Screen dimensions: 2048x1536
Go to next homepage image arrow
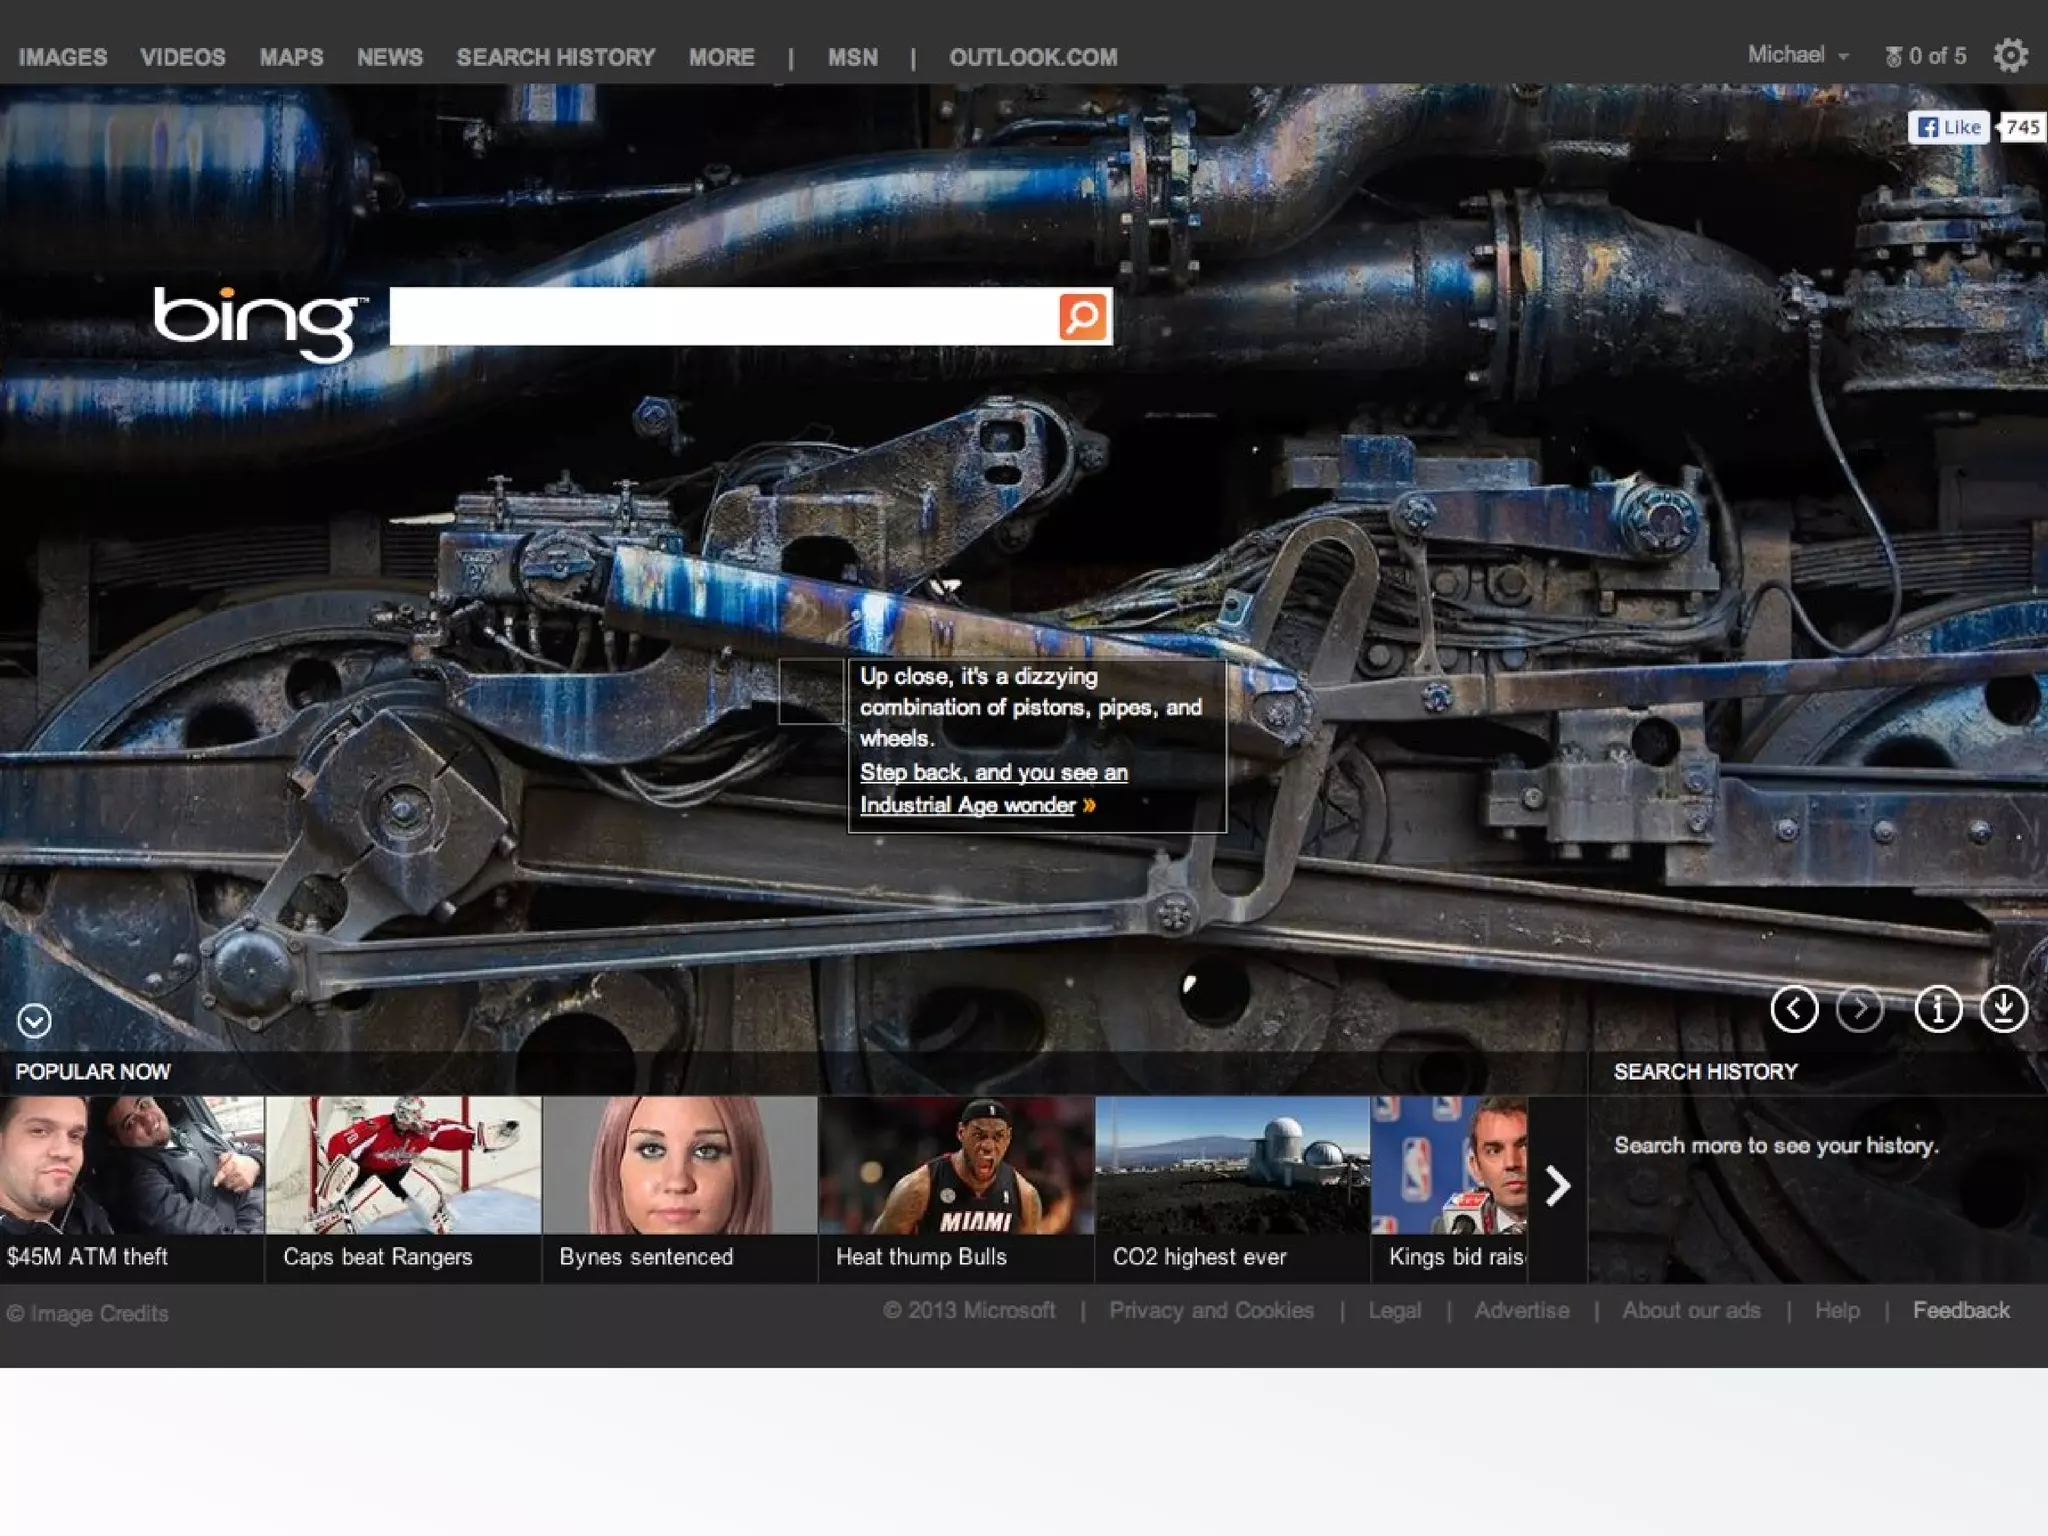pos(1859,1009)
